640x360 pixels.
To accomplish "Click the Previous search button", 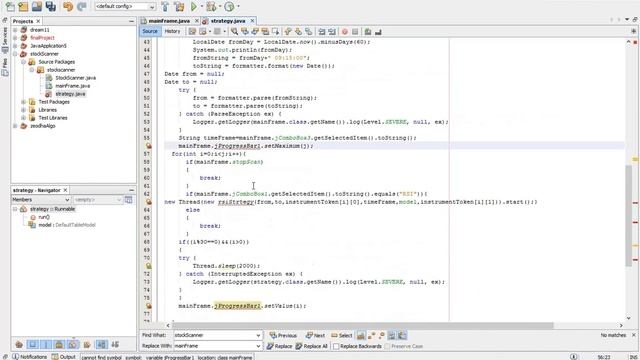I will point(283,336).
